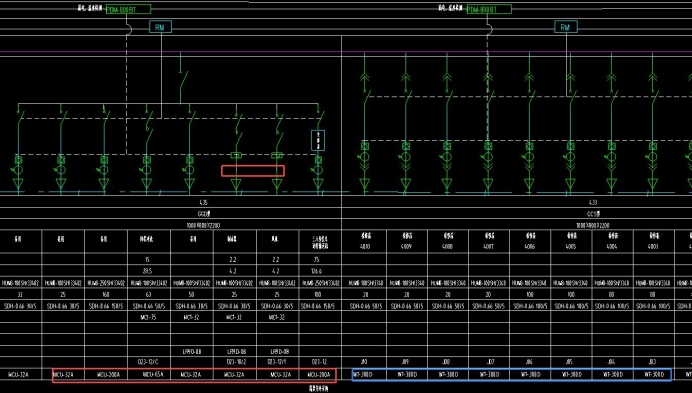Select the 4J3 cabinet label
692x393 pixels.
pyautogui.click(x=593, y=203)
